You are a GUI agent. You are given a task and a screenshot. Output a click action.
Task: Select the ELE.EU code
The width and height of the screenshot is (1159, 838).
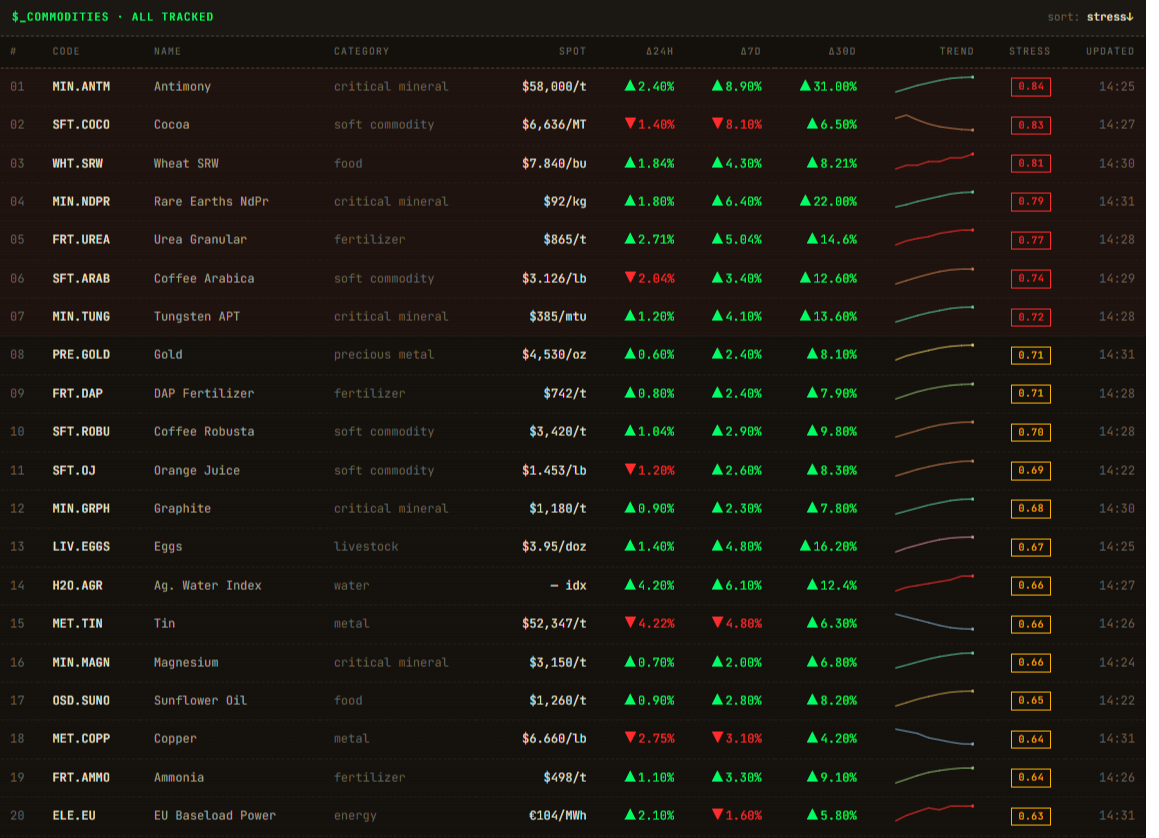pyautogui.click(x=74, y=816)
